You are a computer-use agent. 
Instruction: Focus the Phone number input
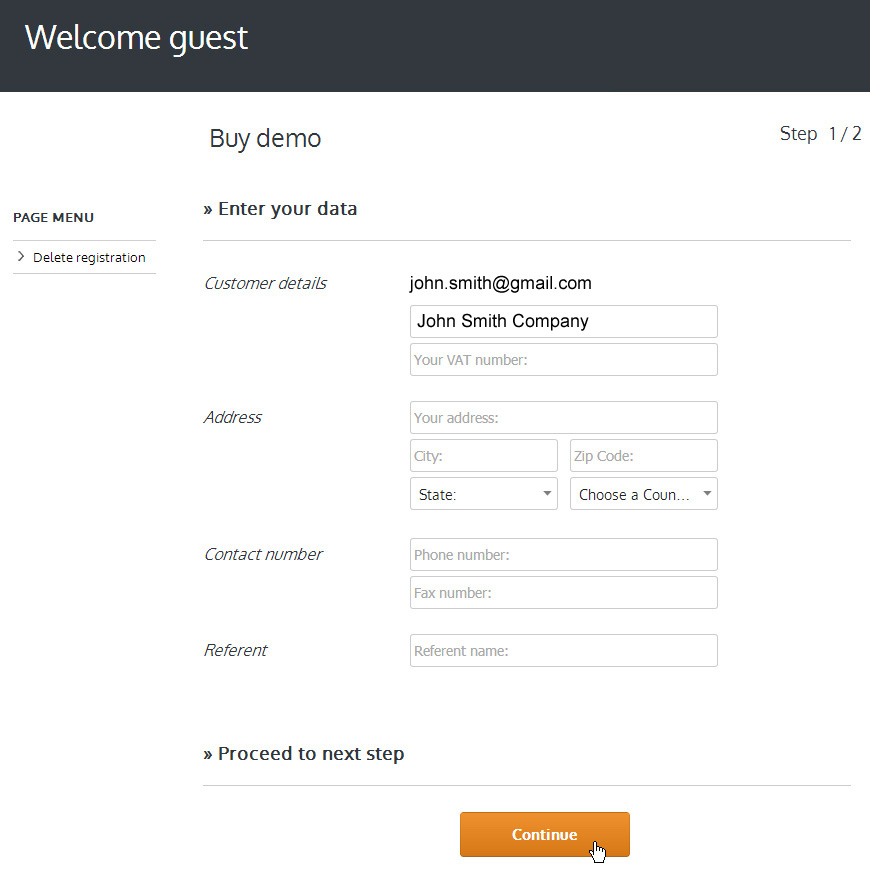coord(564,555)
